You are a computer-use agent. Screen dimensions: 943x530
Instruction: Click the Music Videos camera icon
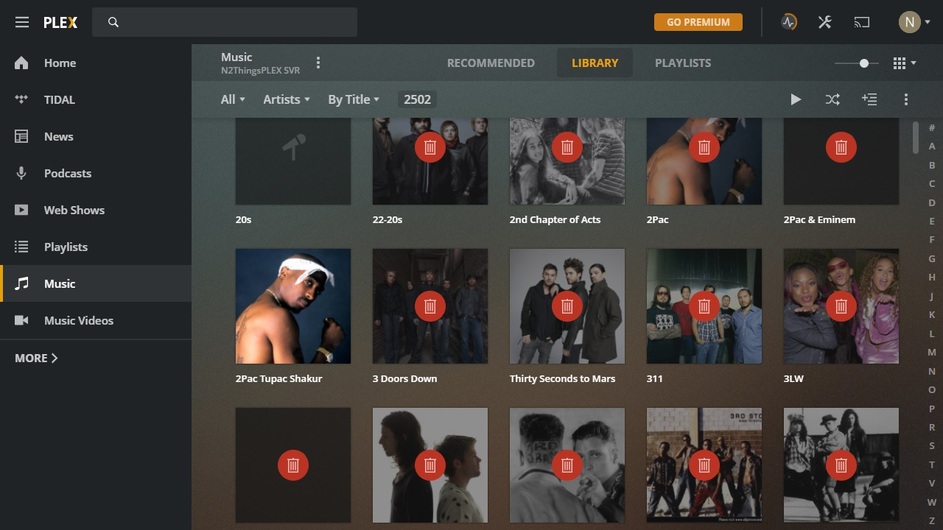tap(22, 320)
